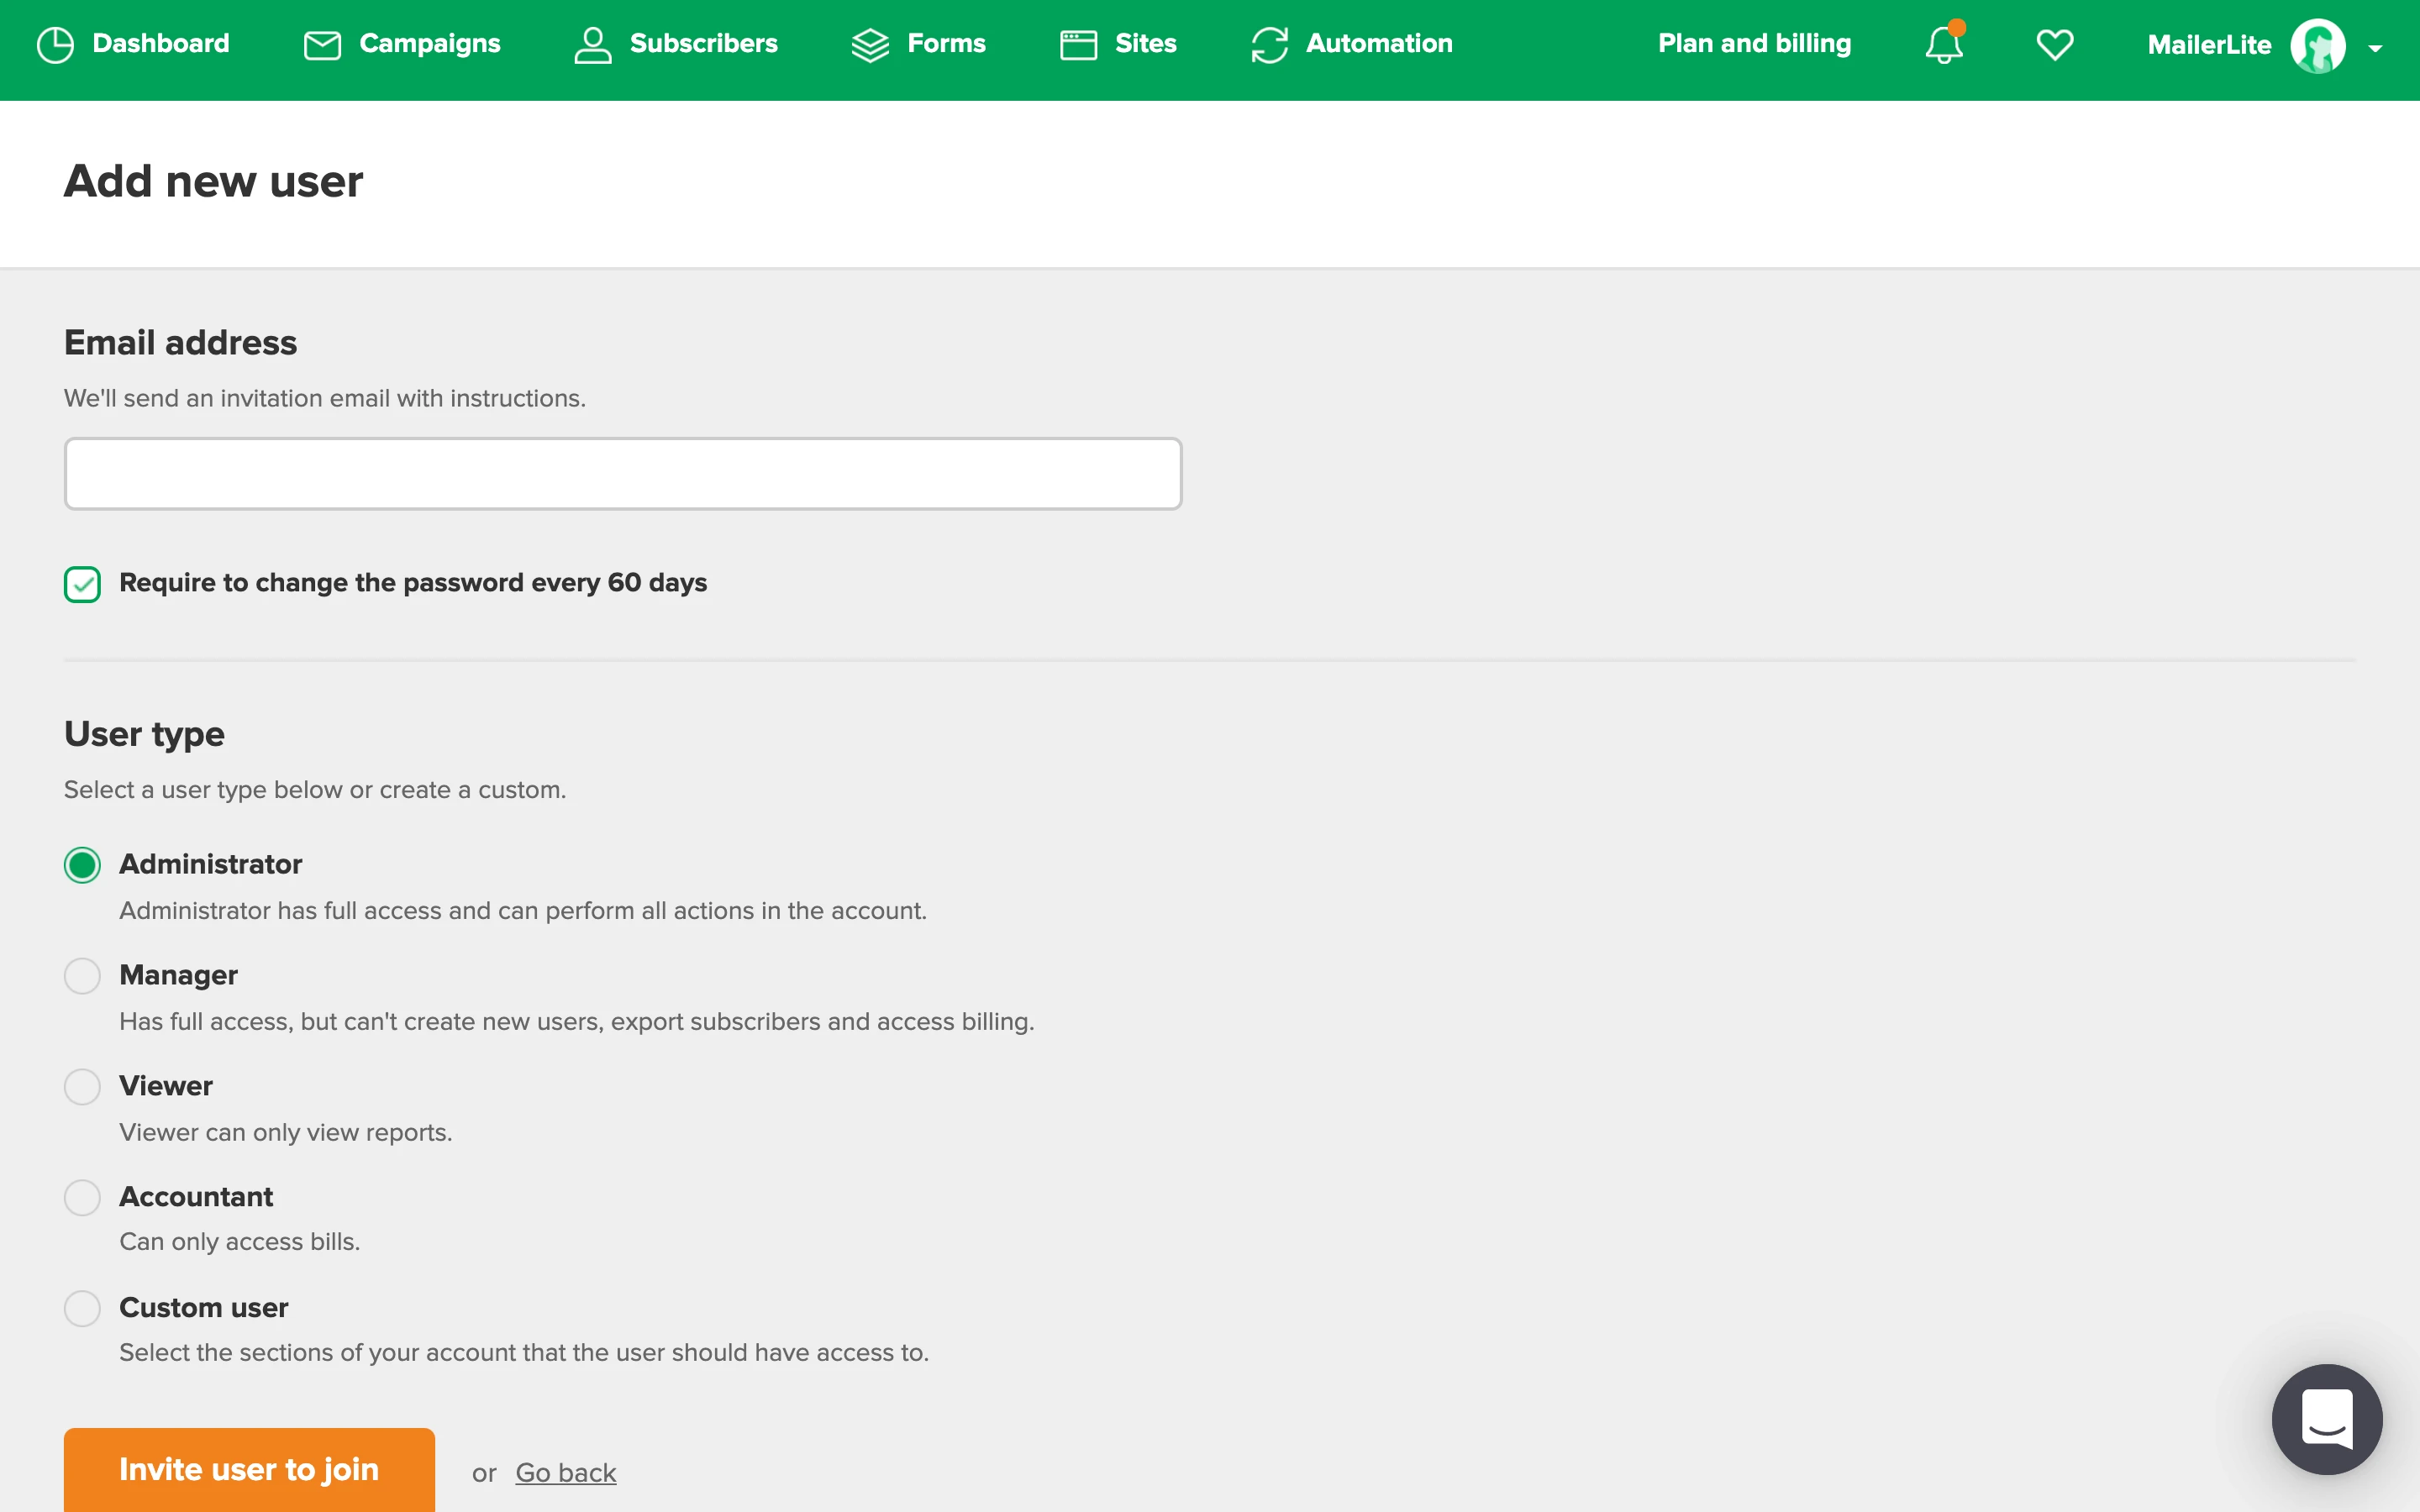This screenshot has width=2420, height=1512.
Task: Select the Custom user option
Action: (82, 1308)
